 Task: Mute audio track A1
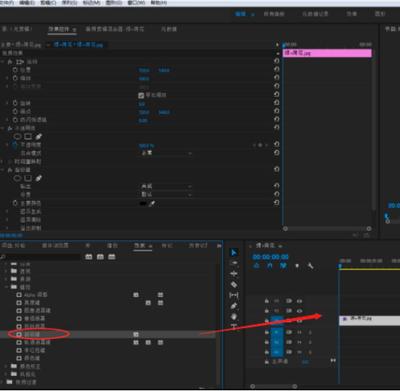[x=299, y=332]
